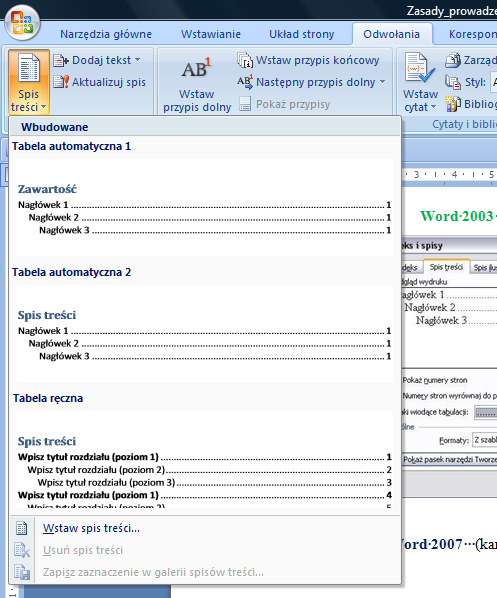Open the Układ strony tab

(x=302, y=34)
